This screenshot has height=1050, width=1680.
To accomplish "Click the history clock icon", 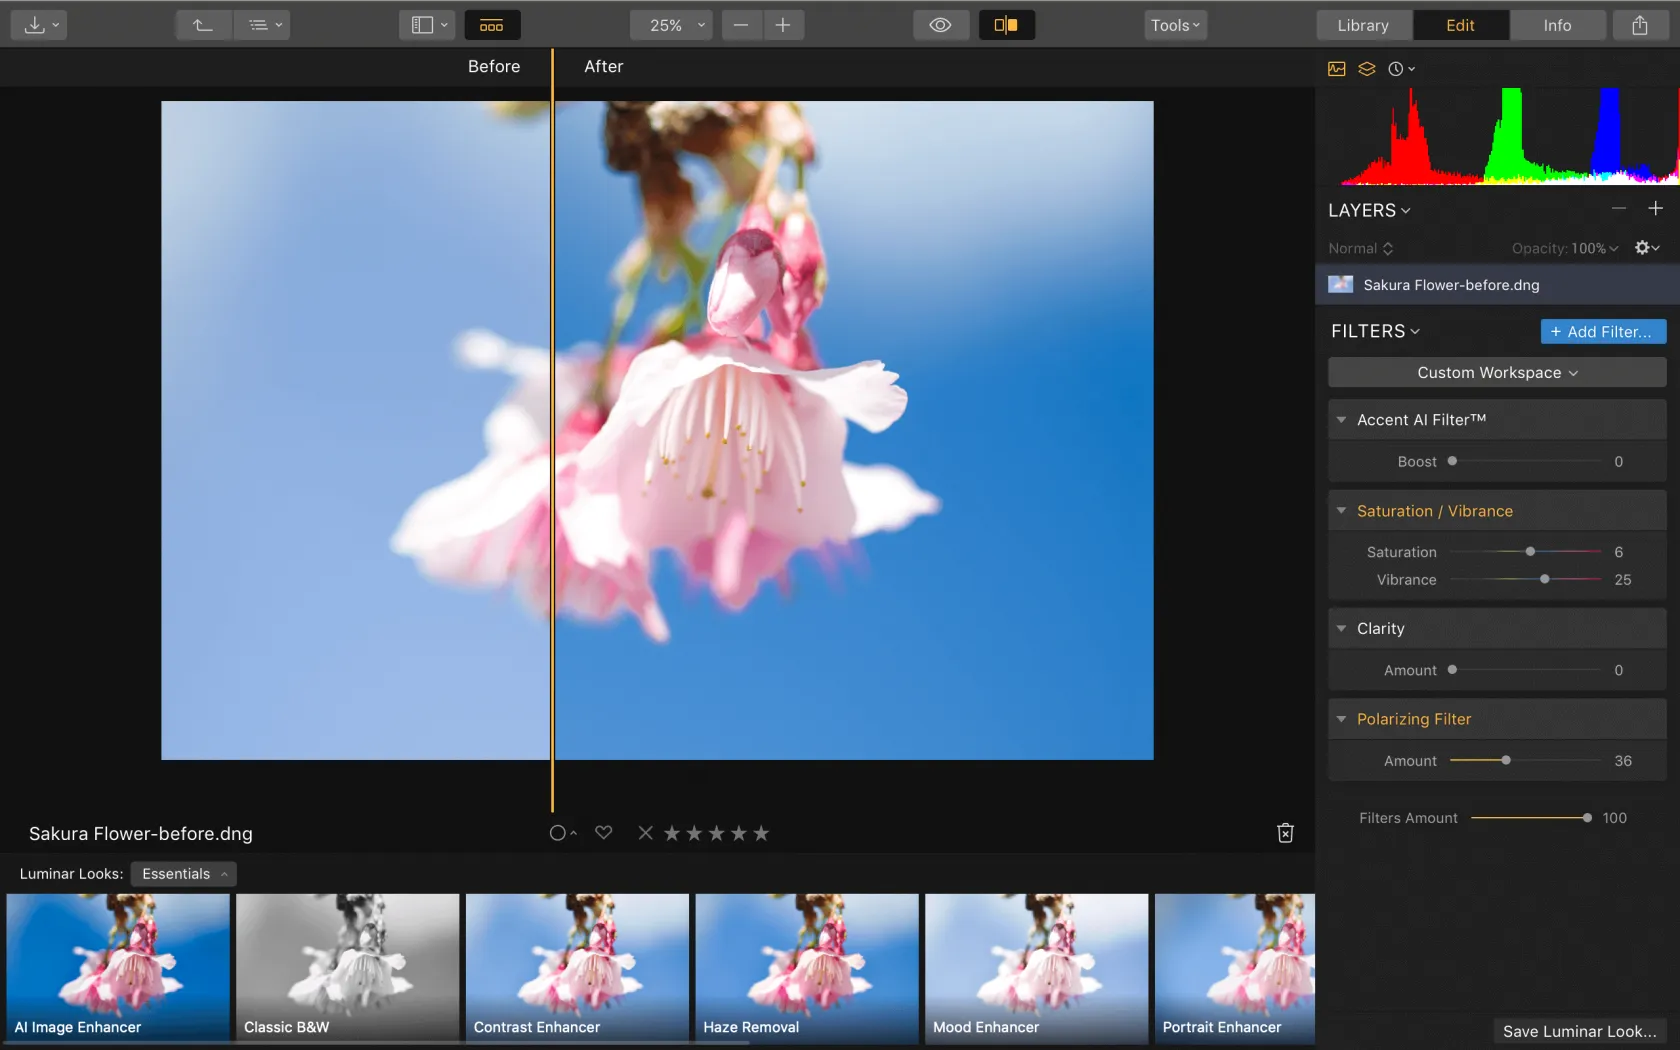I will pyautogui.click(x=1396, y=69).
